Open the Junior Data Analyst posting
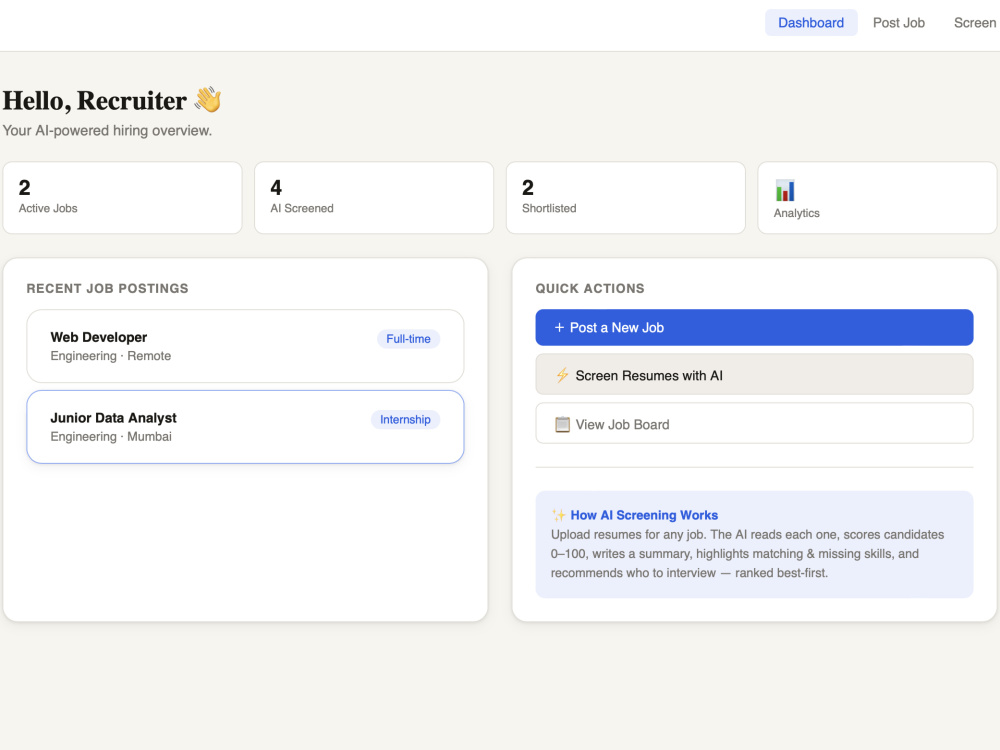Image resolution: width=1000 pixels, height=750 pixels. pos(246,427)
